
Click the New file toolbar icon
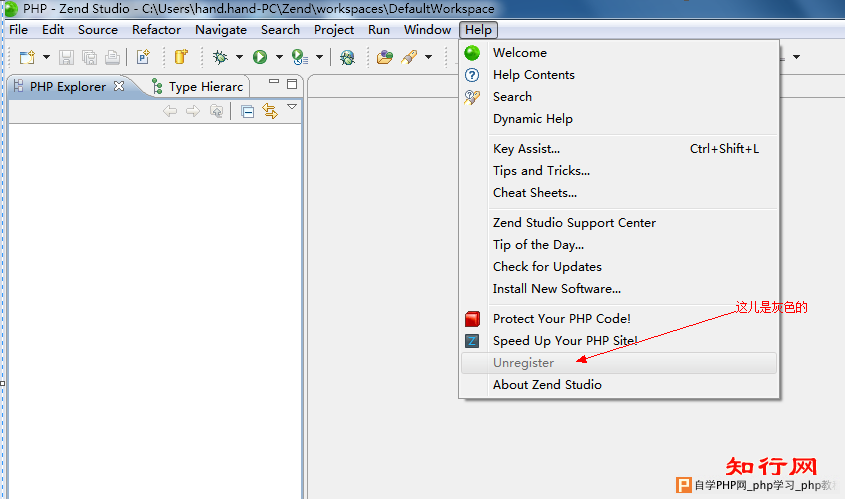point(27,57)
